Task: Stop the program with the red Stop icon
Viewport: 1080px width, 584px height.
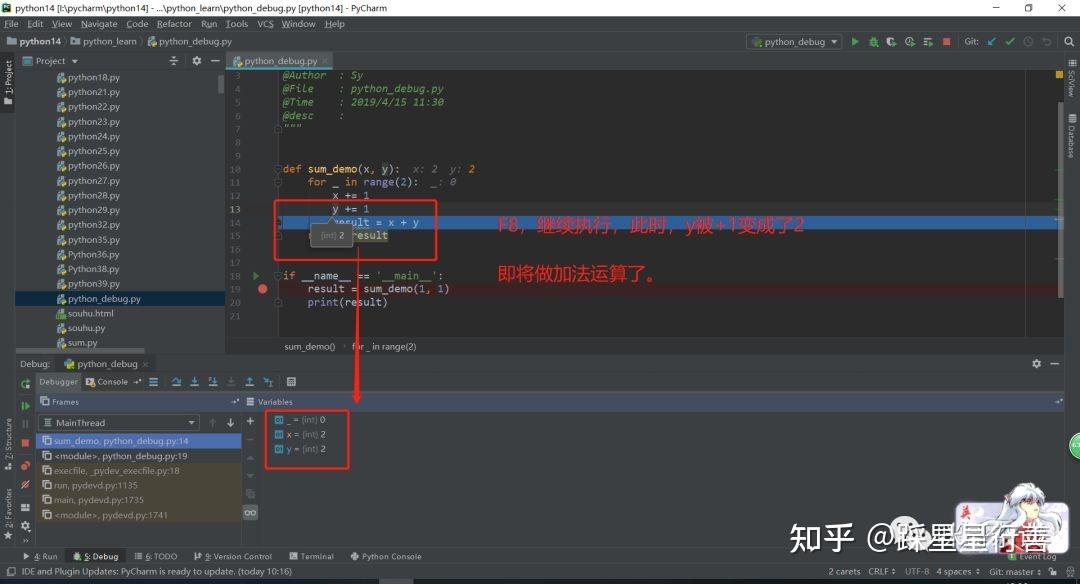Action: click(x=946, y=41)
